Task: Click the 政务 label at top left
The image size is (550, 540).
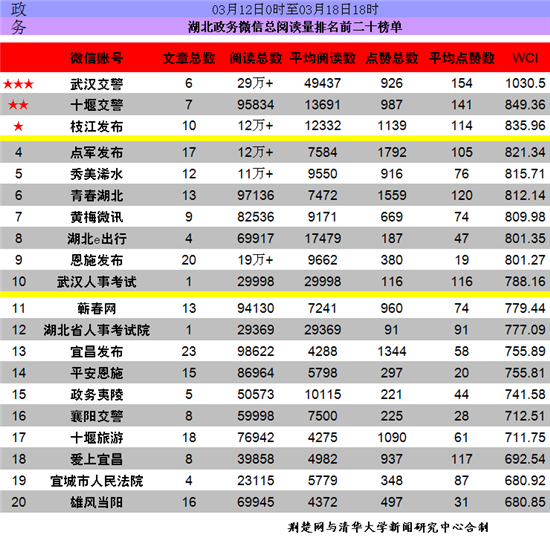Action: tap(18, 18)
